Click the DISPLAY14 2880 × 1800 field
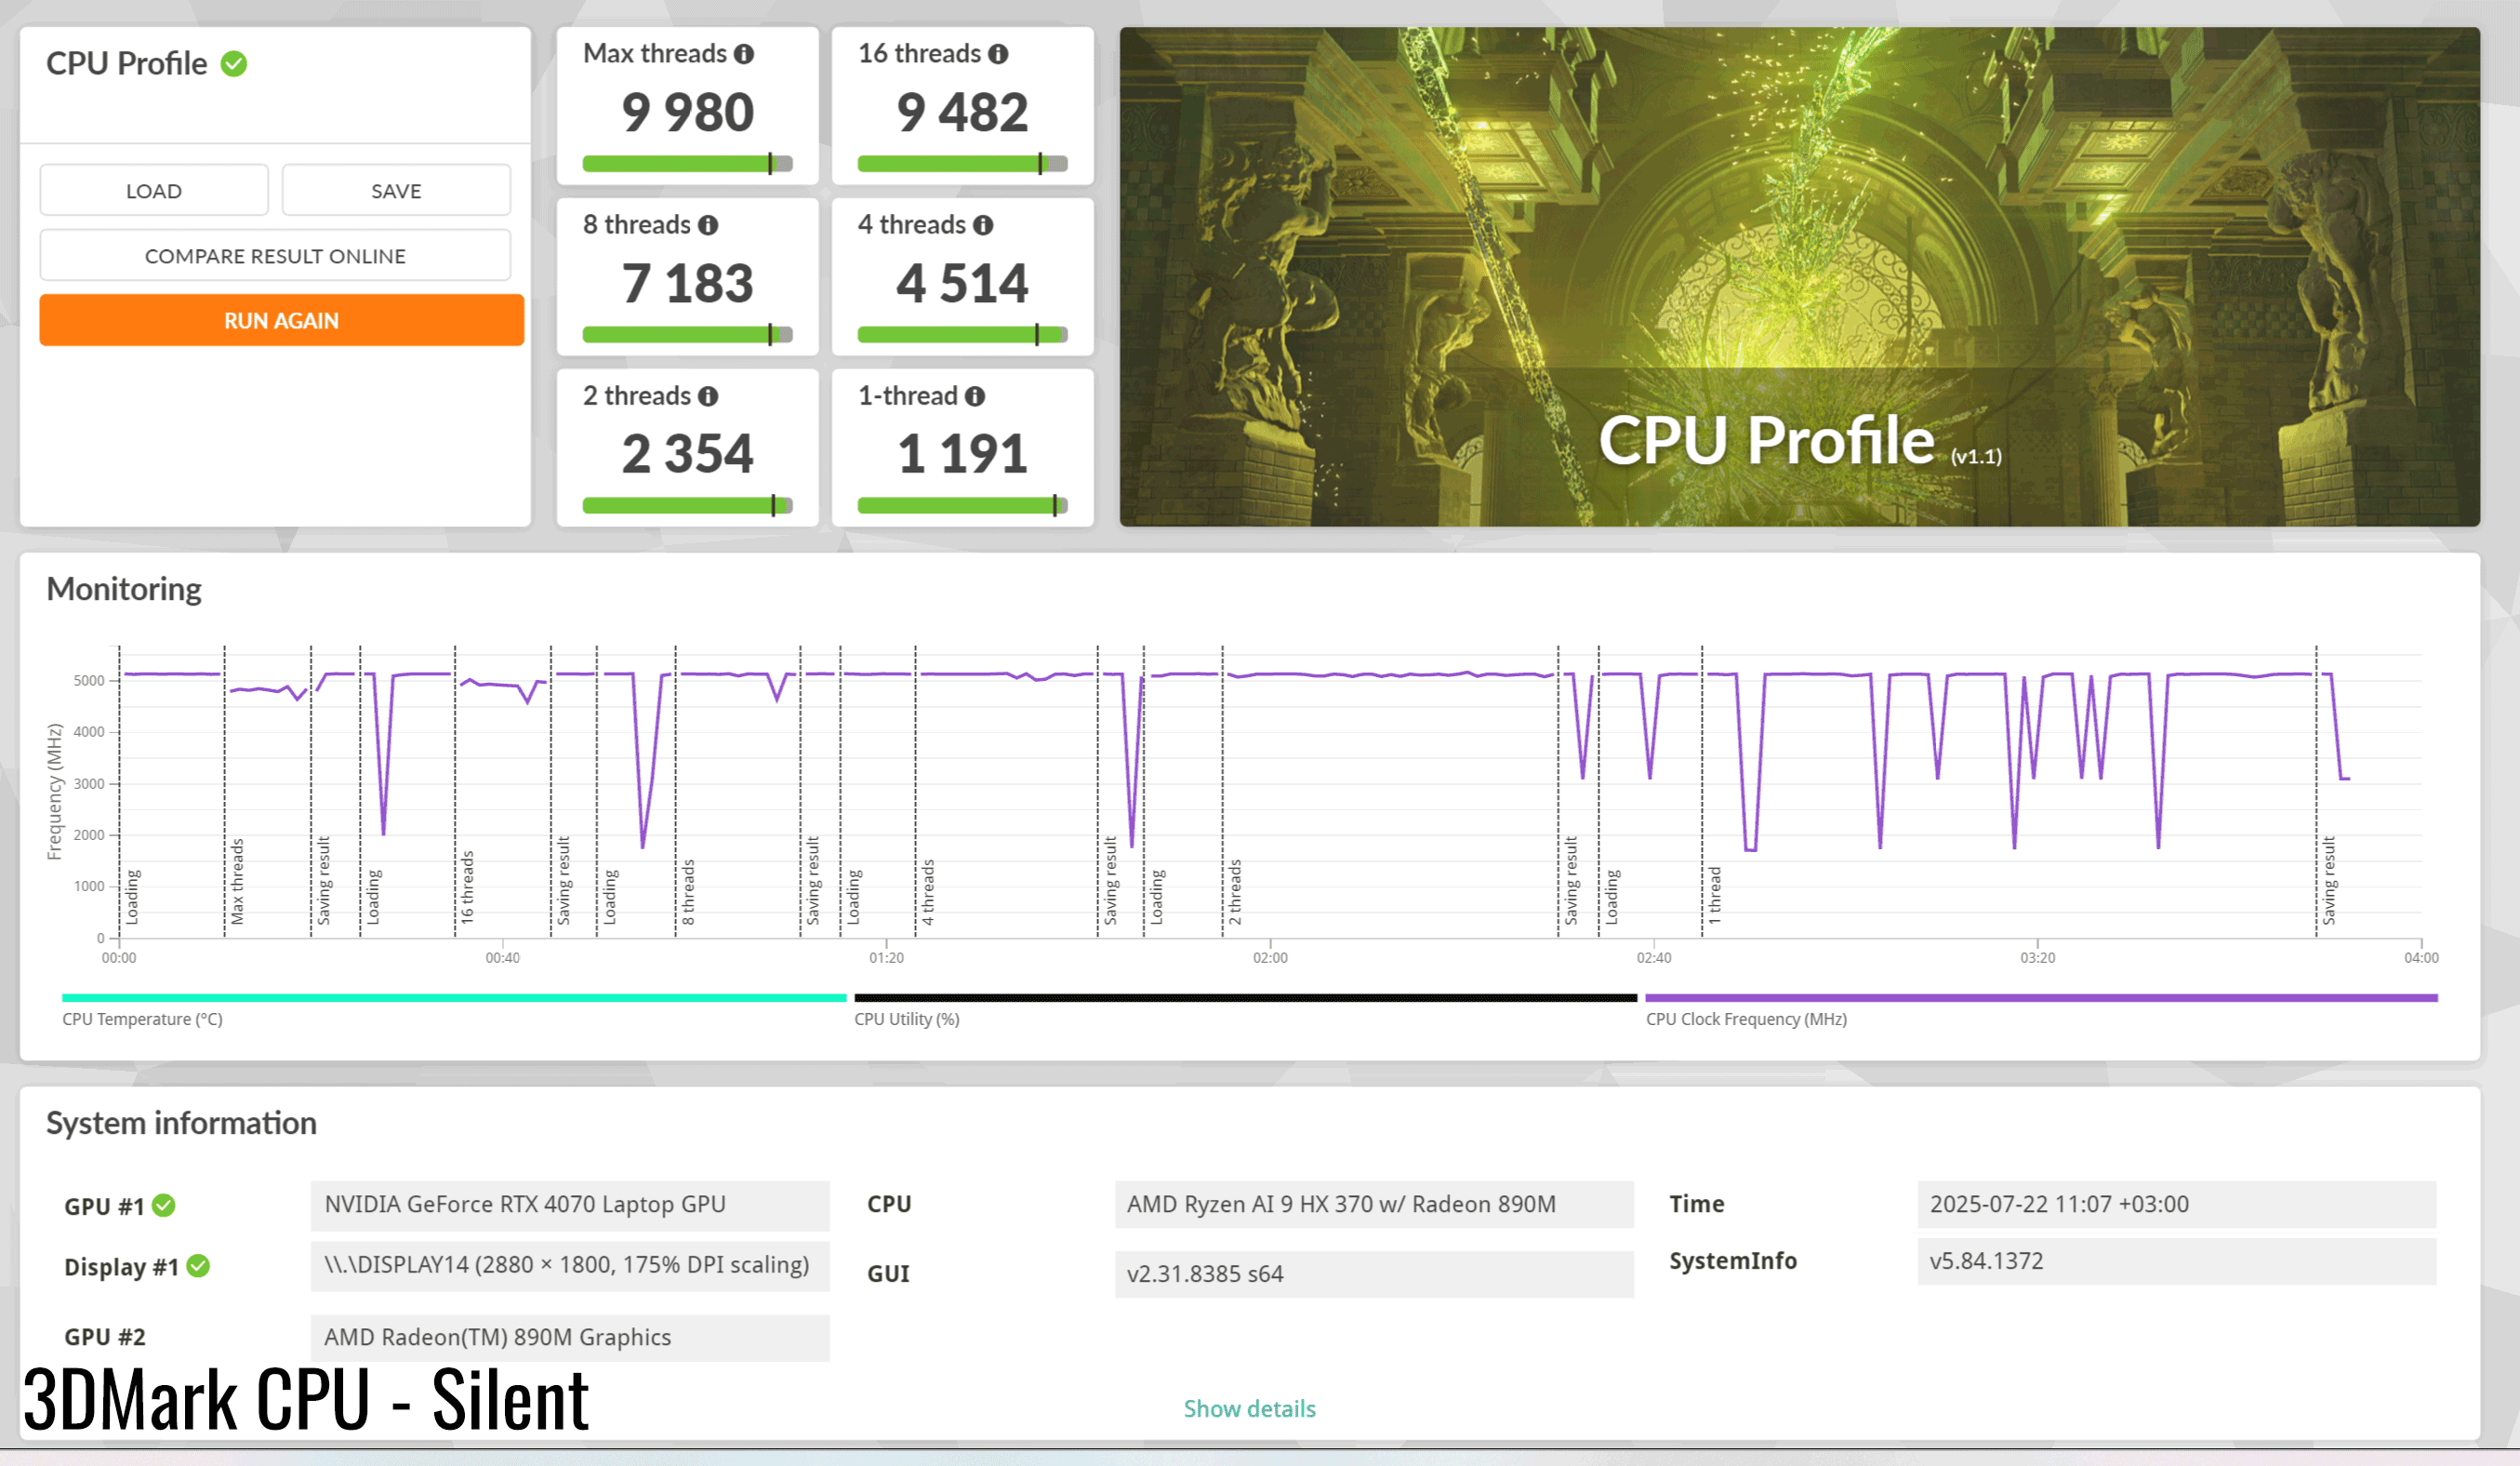The width and height of the screenshot is (2520, 1466). (570, 1265)
